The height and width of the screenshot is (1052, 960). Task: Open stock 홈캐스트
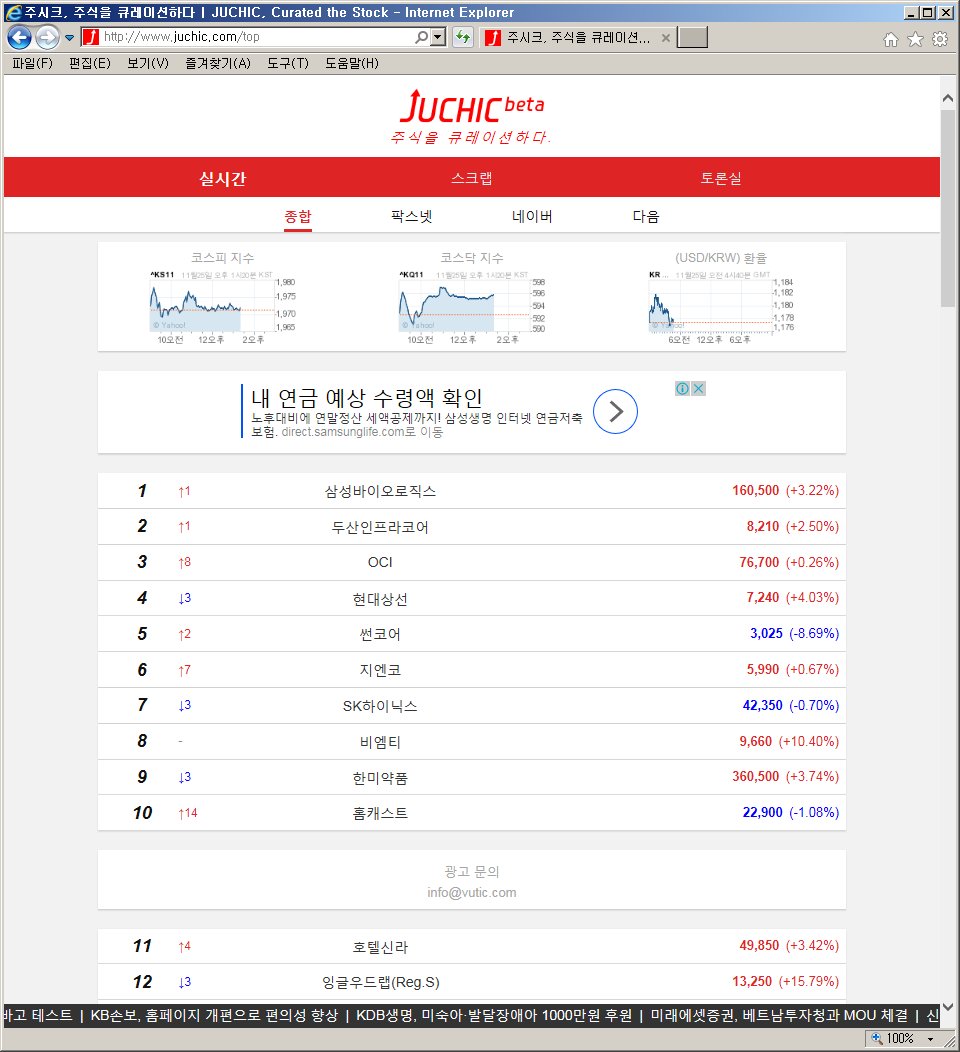click(x=380, y=813)
